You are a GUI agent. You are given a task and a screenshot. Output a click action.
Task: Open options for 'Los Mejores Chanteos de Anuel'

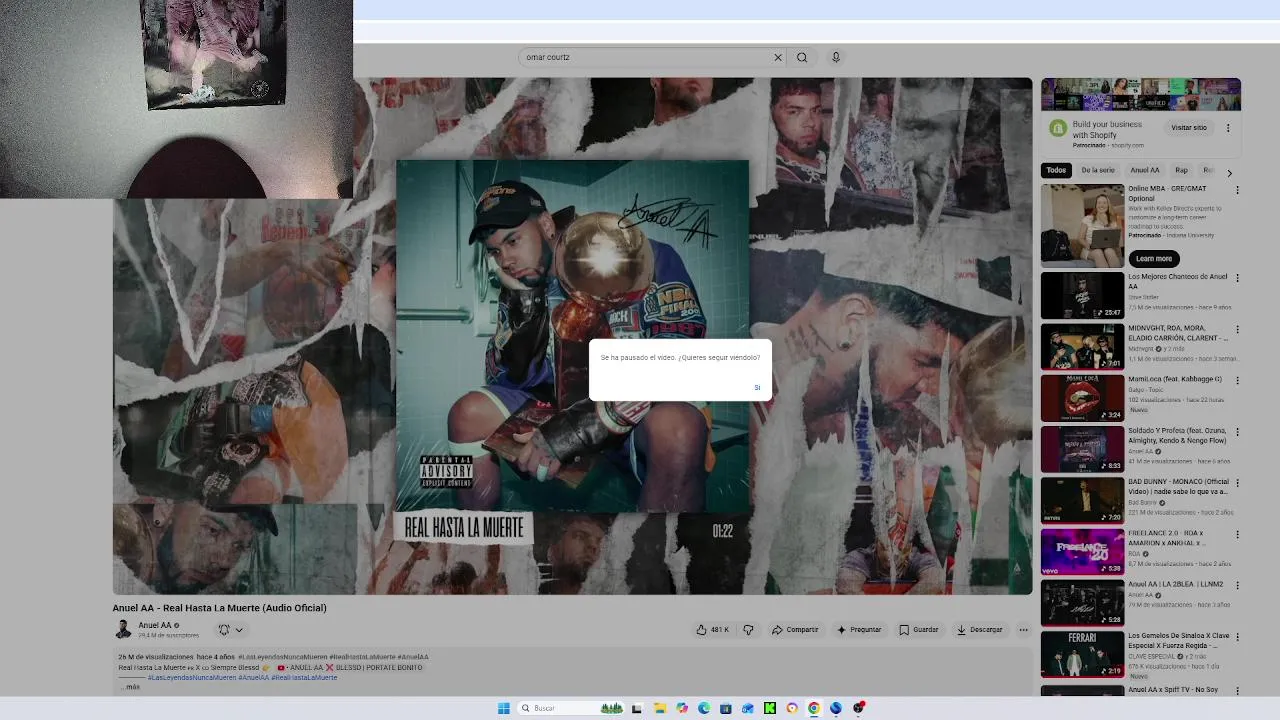click(x=1237, y=278)
